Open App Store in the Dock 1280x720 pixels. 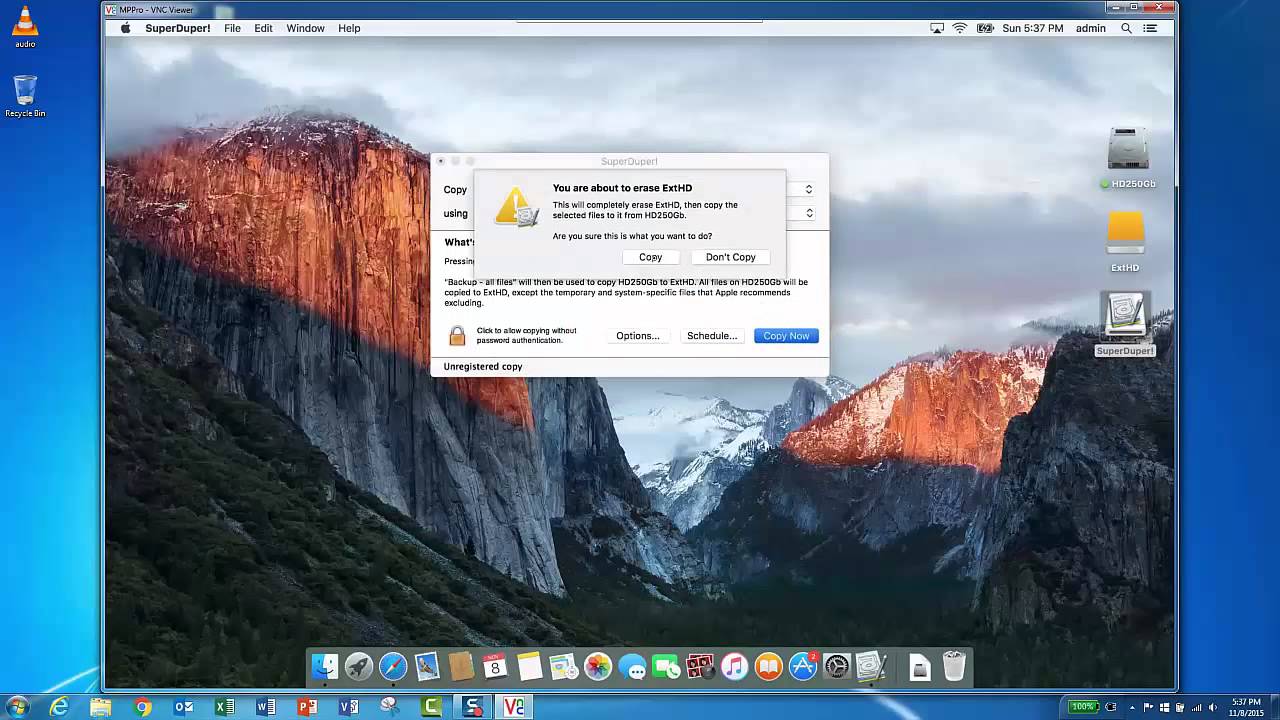point(802,666)
